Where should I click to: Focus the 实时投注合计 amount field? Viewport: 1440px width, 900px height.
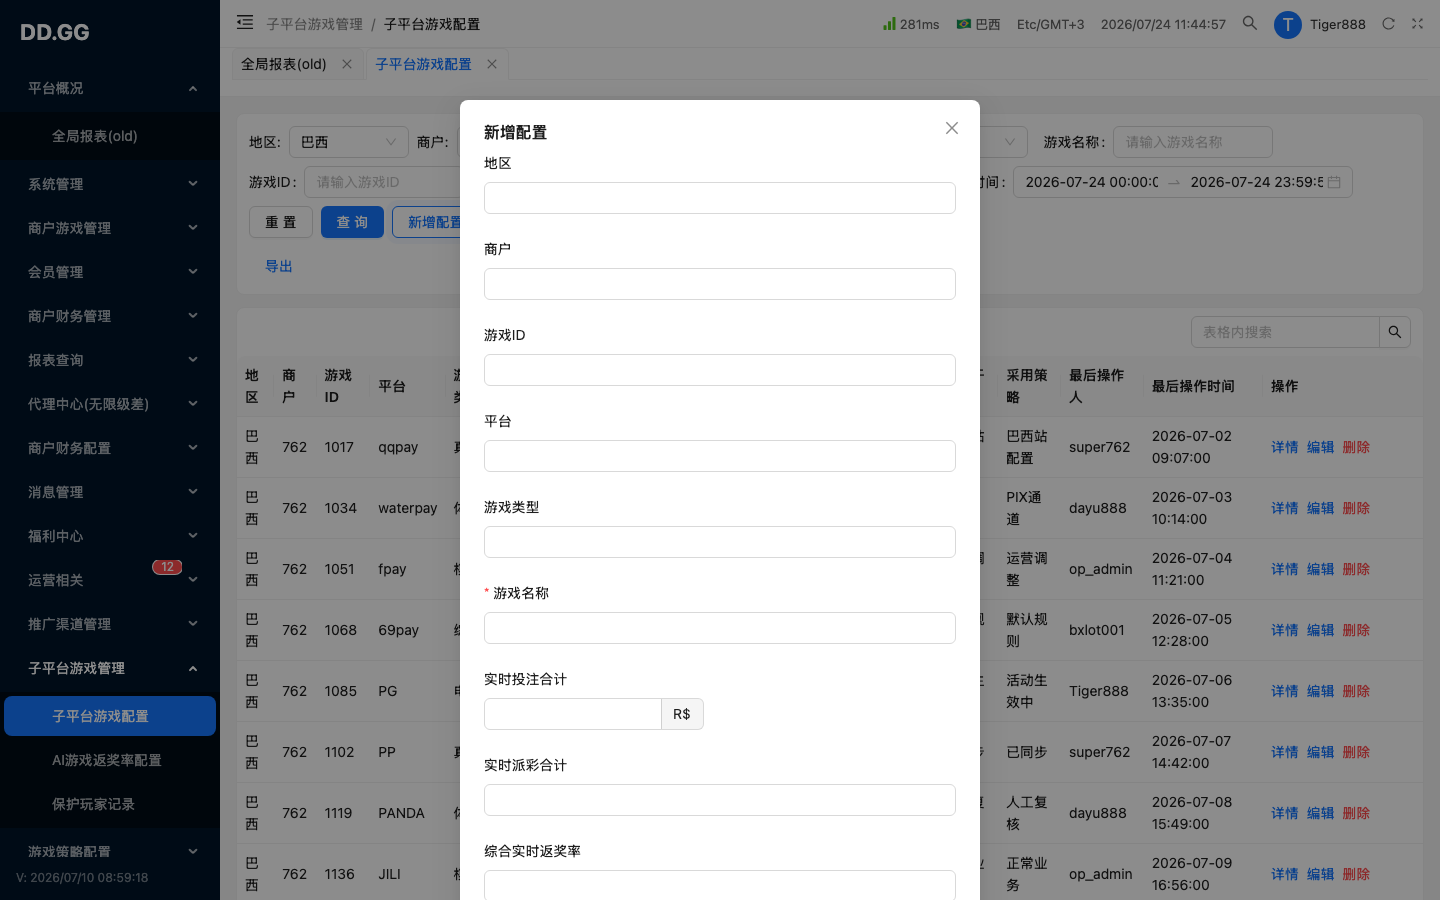(573, 714)
